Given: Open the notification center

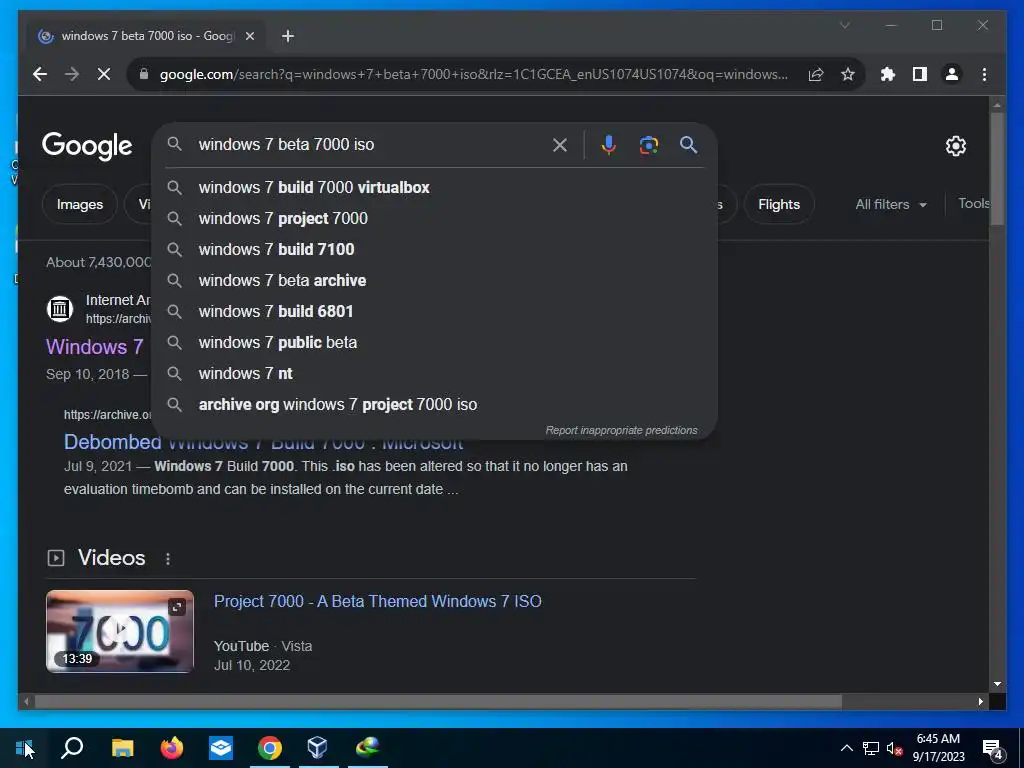Looking at the screenshot, I should [x=993, y=749].
